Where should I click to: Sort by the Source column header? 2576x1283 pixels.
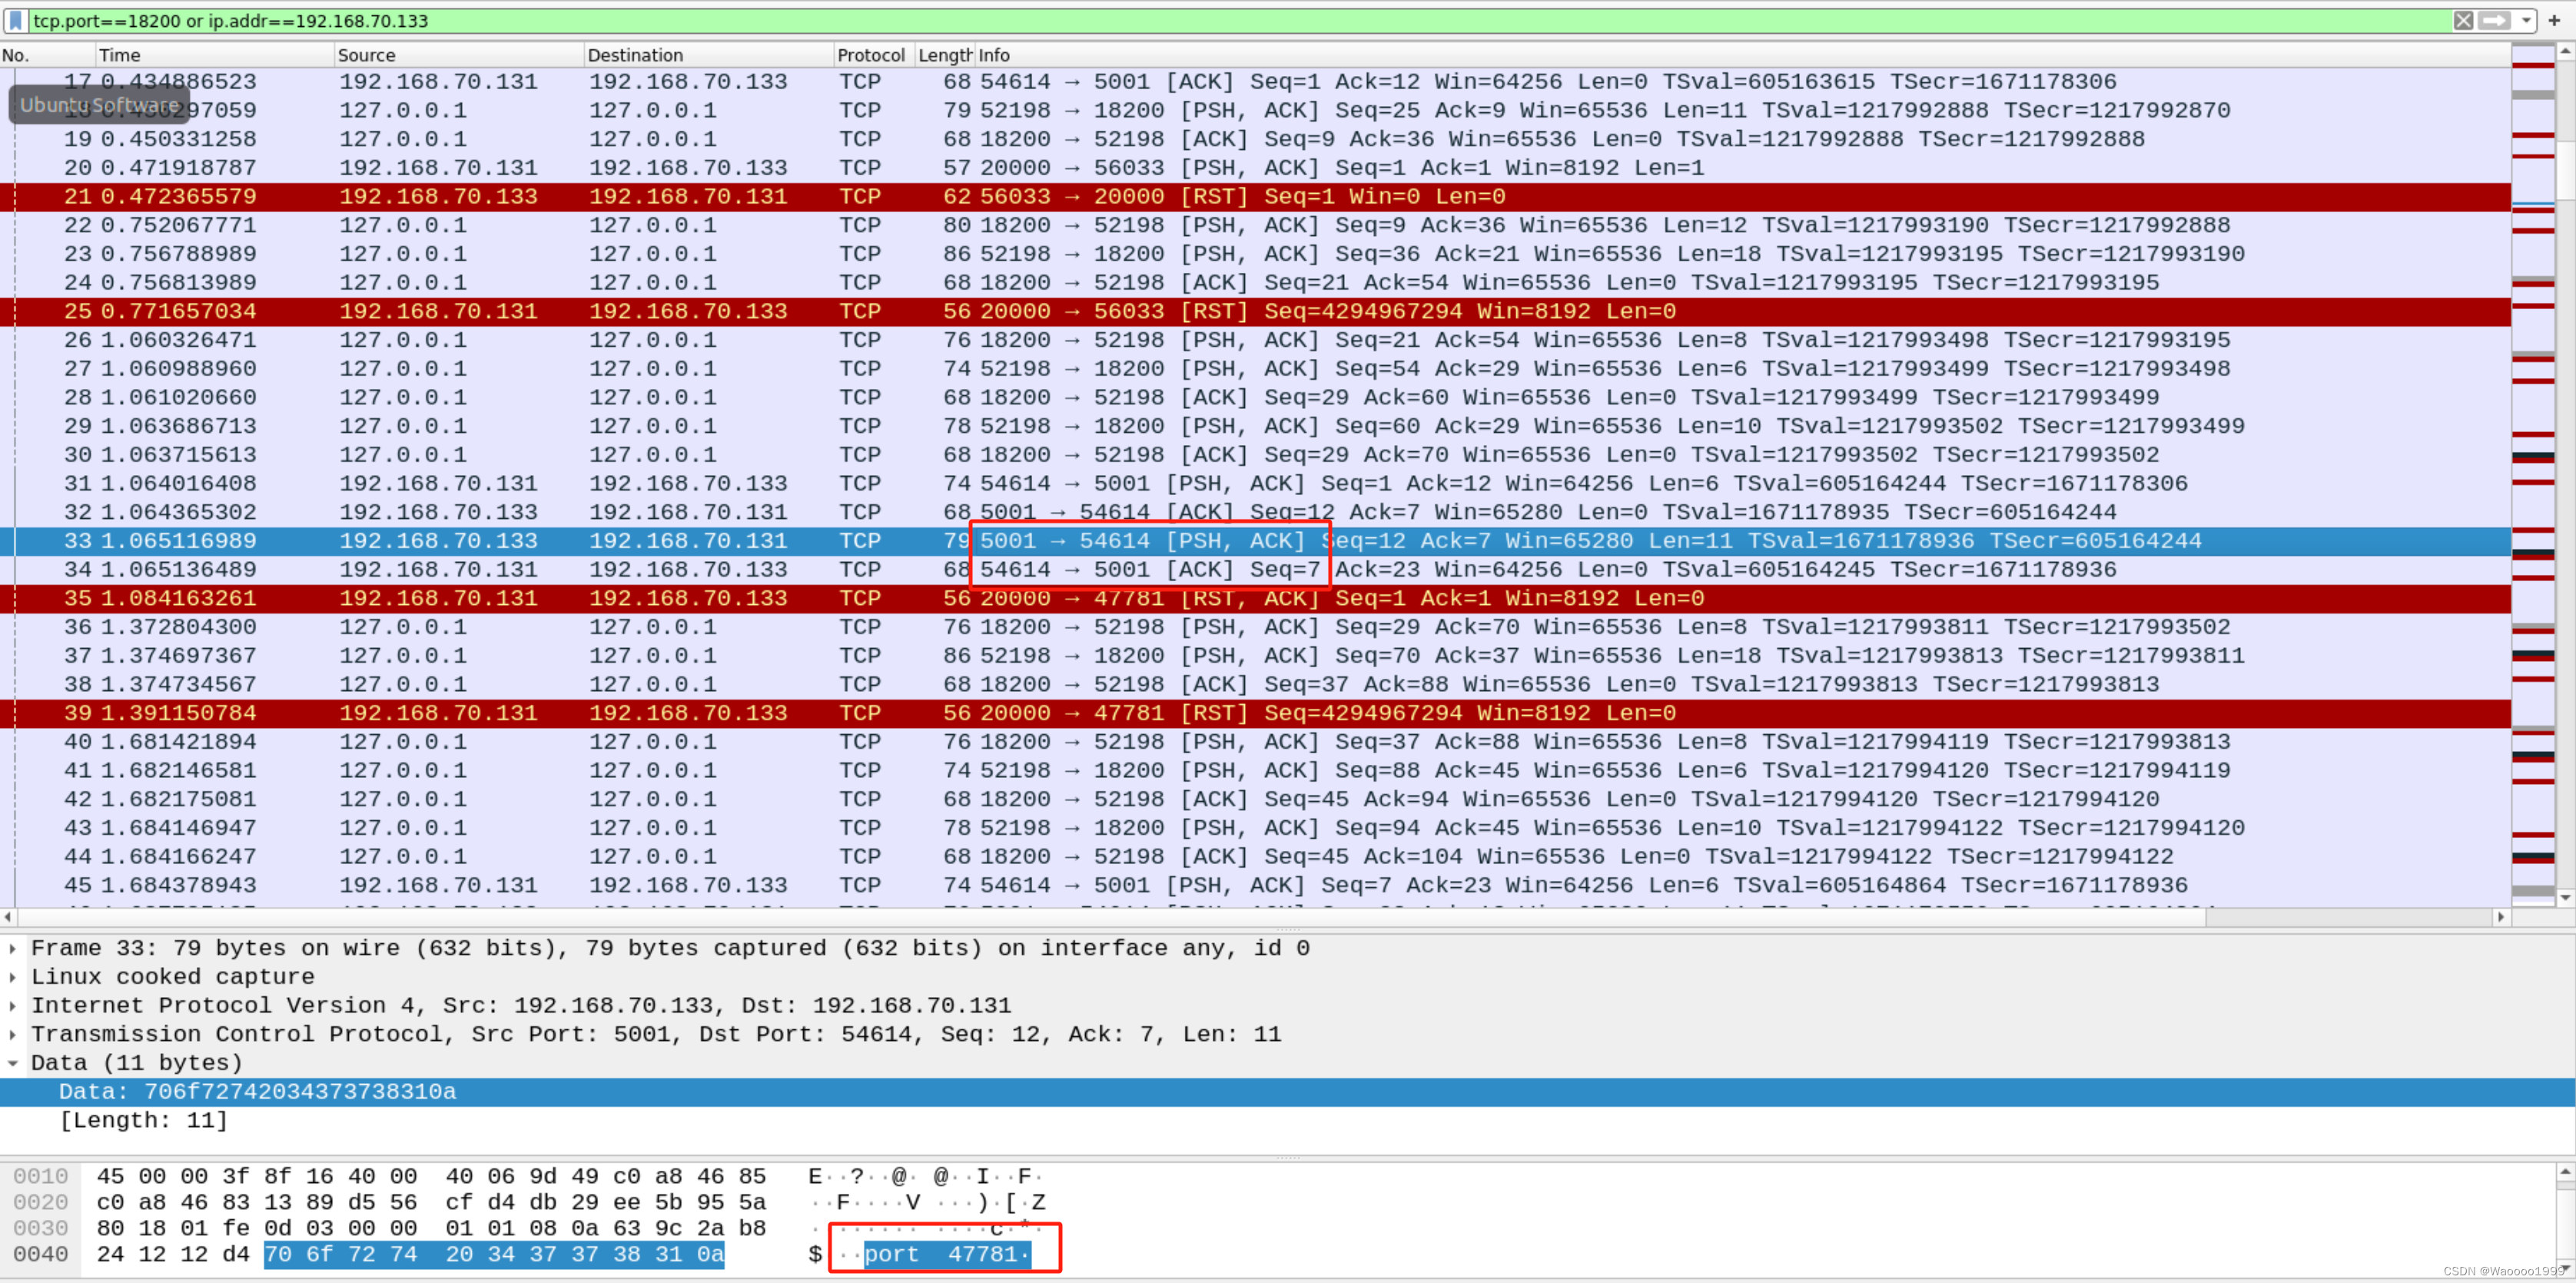click(x=458, y=55)
